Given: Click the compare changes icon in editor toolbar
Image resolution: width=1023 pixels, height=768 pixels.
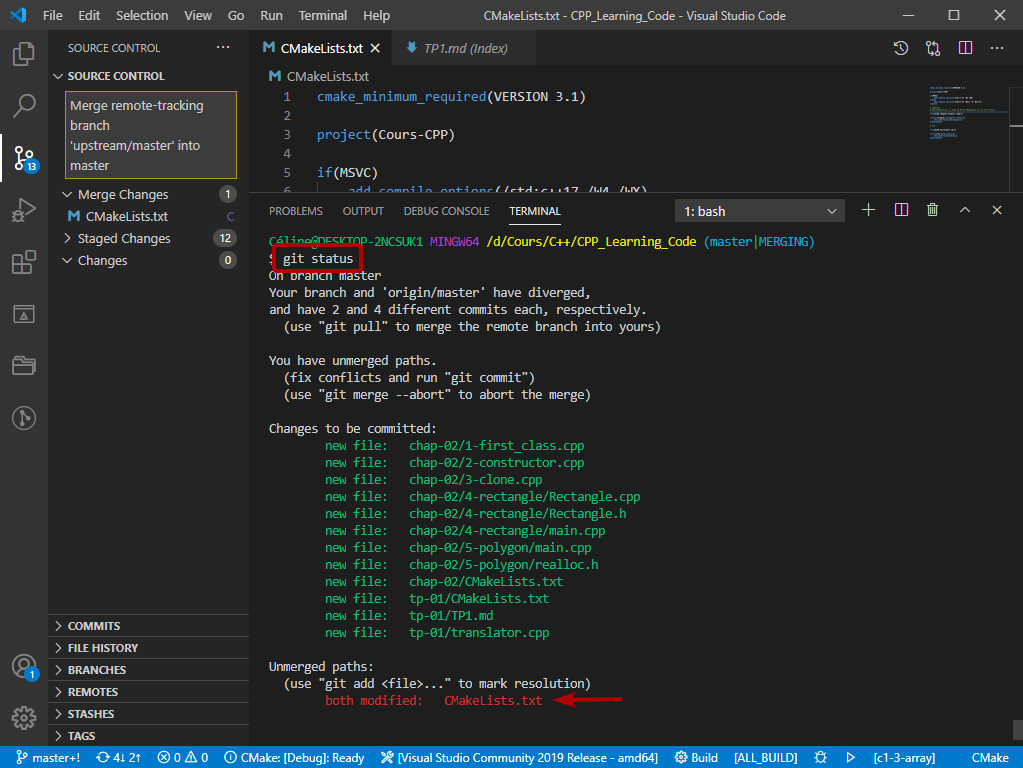Looking at the screenshot, I should [933, 48].
